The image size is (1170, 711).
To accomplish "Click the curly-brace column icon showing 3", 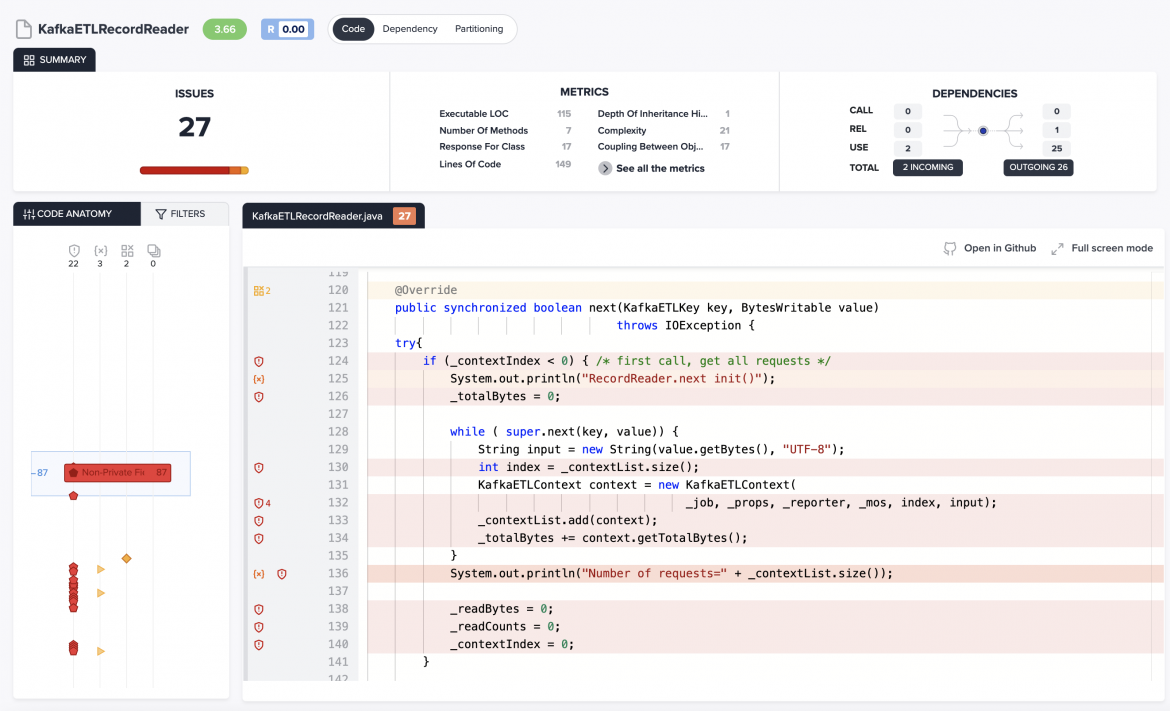I will (x=100, y=251).
